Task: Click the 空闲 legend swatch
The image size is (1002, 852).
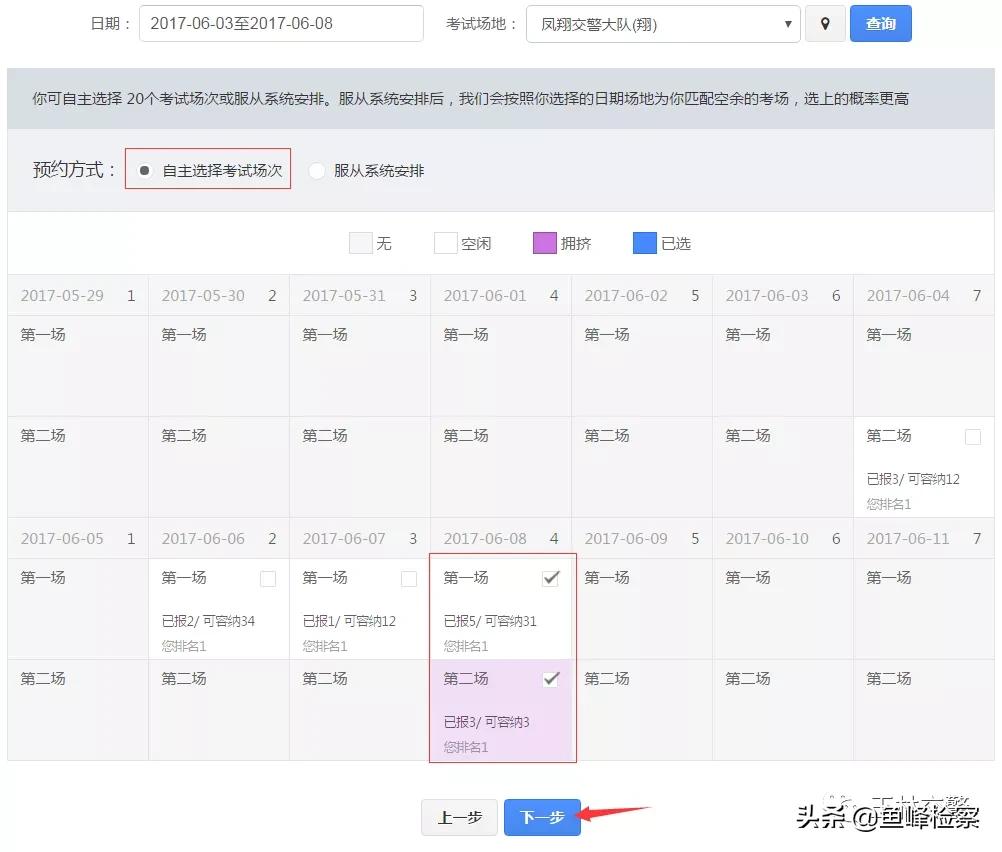Action: point(444,242)
